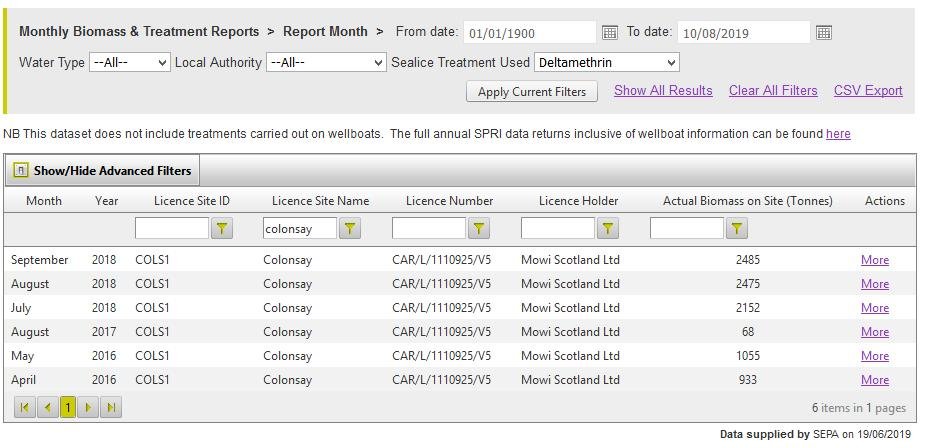Go to the last page of results
Image resolution: width=928 pixels, height=448 pixels.
(111, 408)
